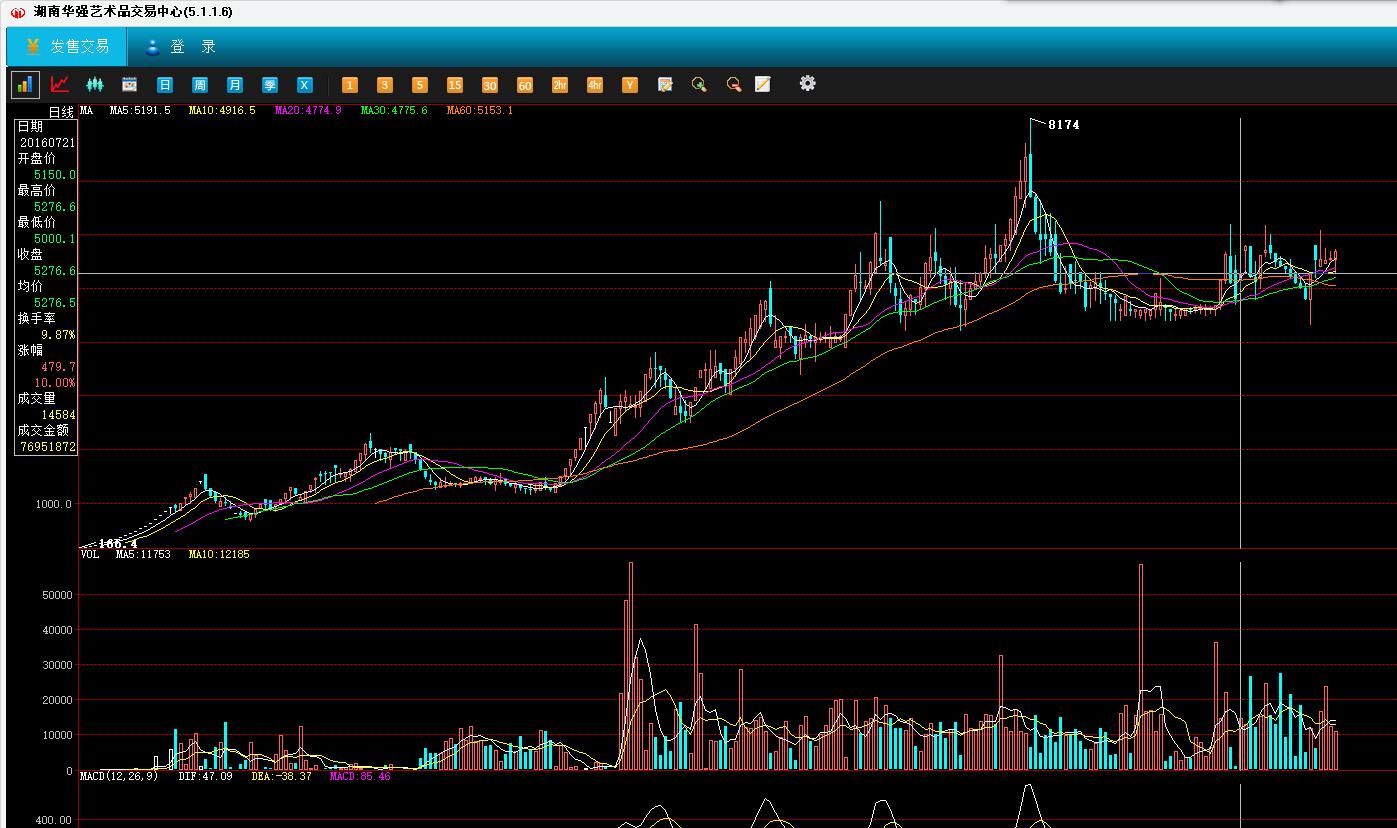Click the turnover amount 76951872

click(x=47, y=447)
